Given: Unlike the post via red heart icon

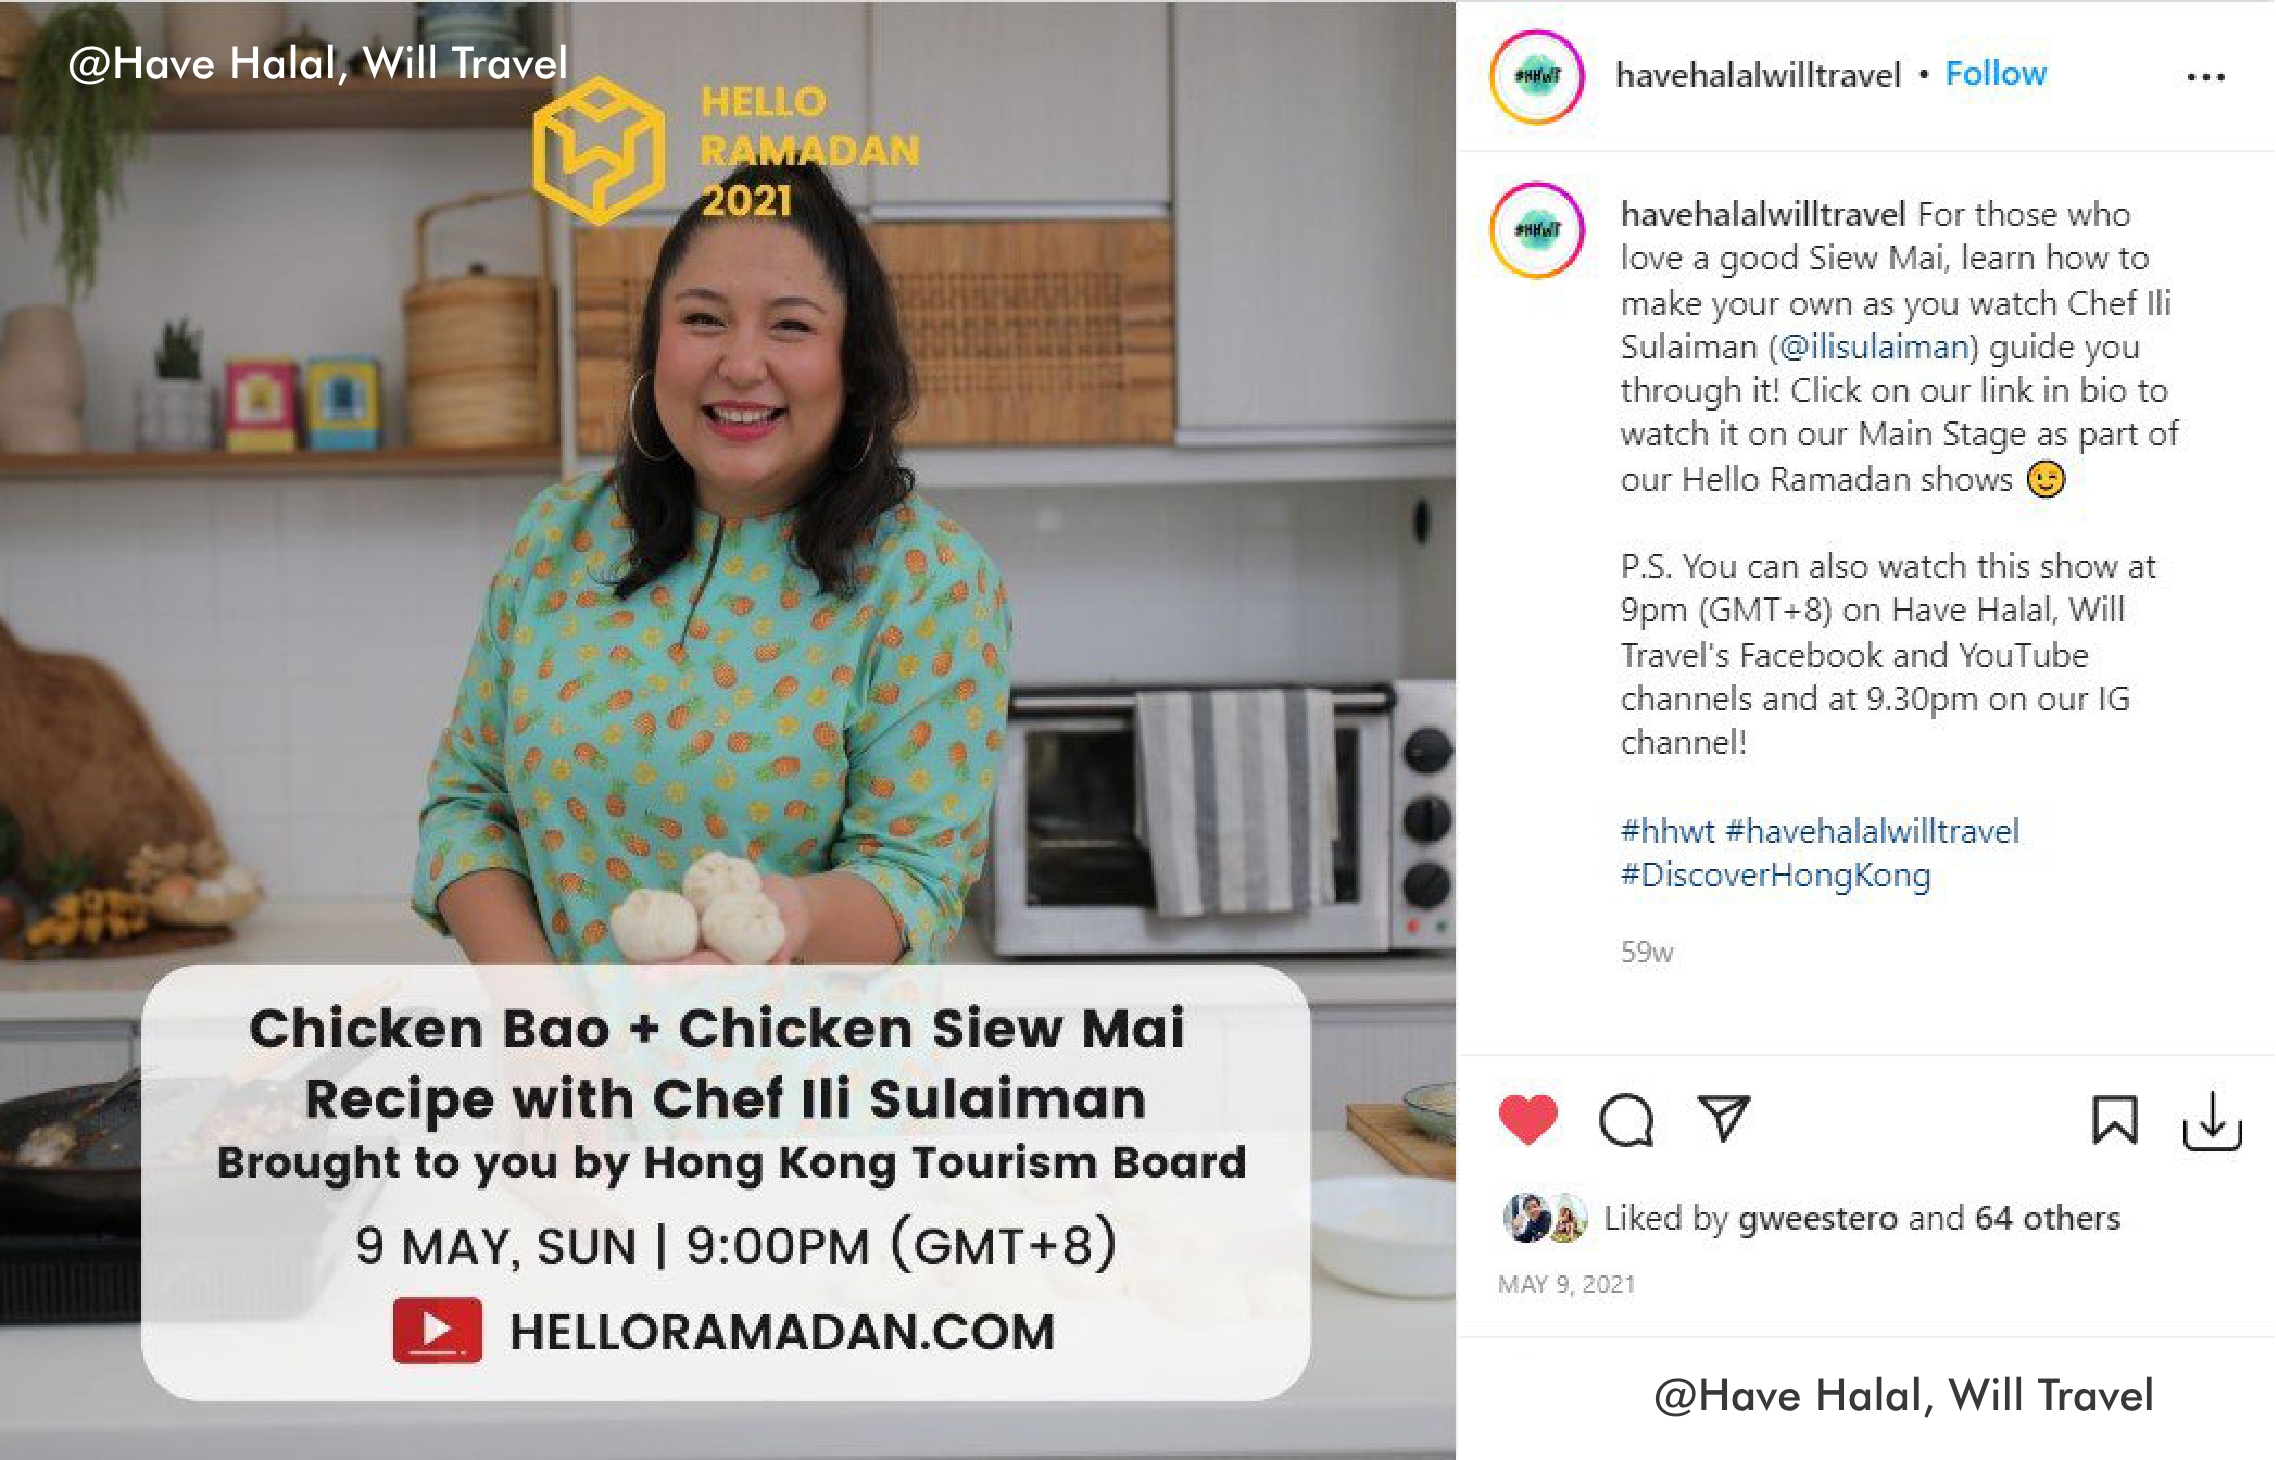Looking at the screenshot, I should pos(1528,1119).
